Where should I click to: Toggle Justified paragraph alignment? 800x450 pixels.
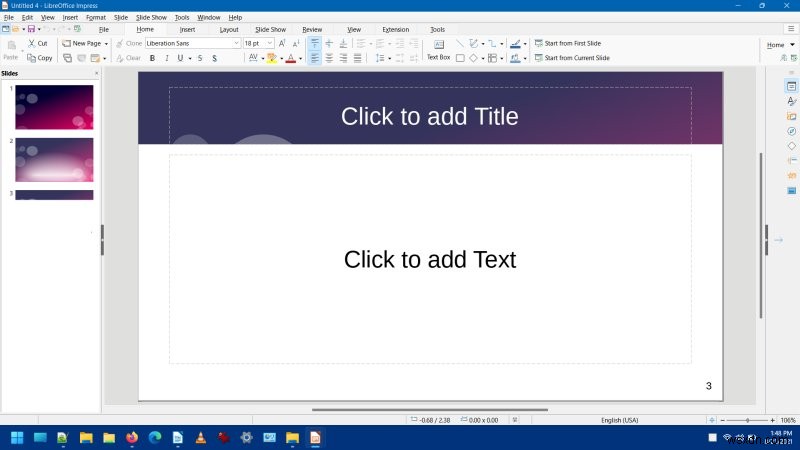tap(358, 58)
